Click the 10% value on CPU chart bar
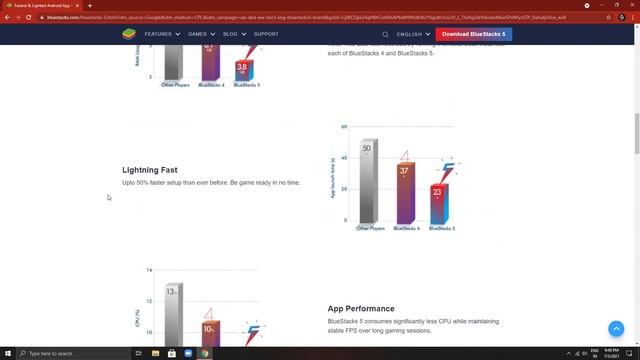The width and height of the screenshot is (640, 360). (x=209, y=329)
